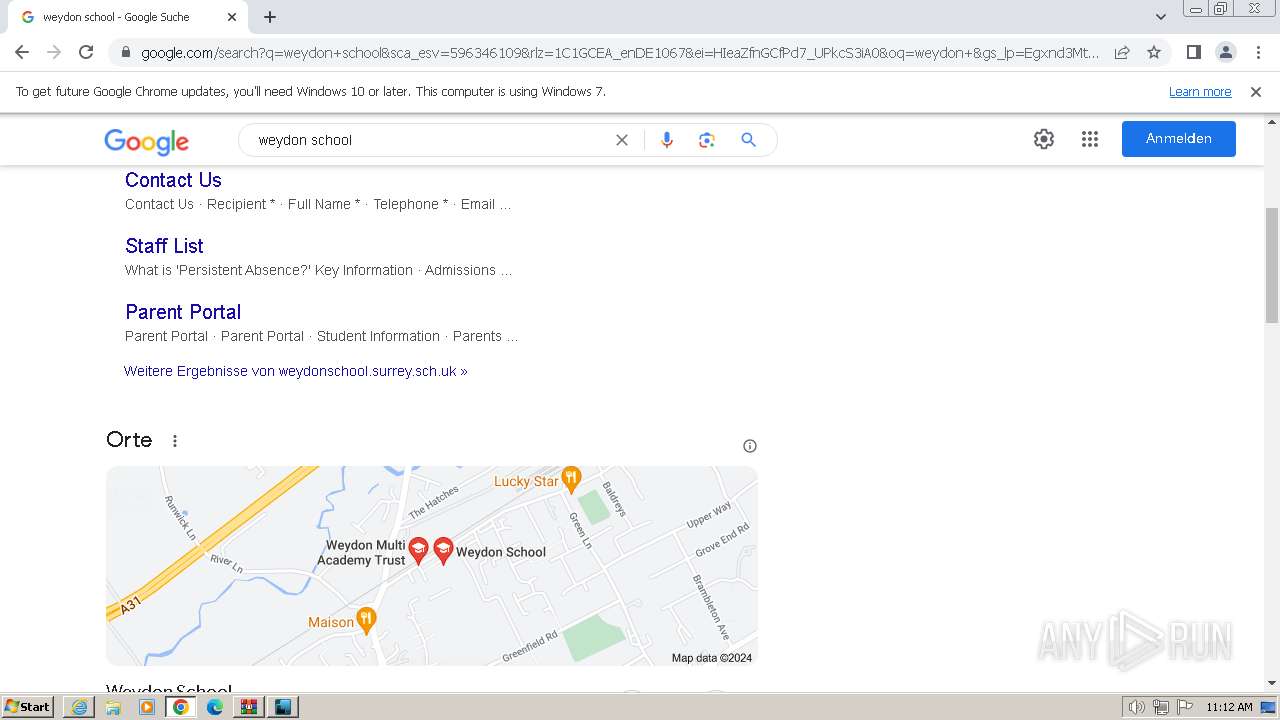
Task: Open the Contact Us result
Action: point(173,180)
